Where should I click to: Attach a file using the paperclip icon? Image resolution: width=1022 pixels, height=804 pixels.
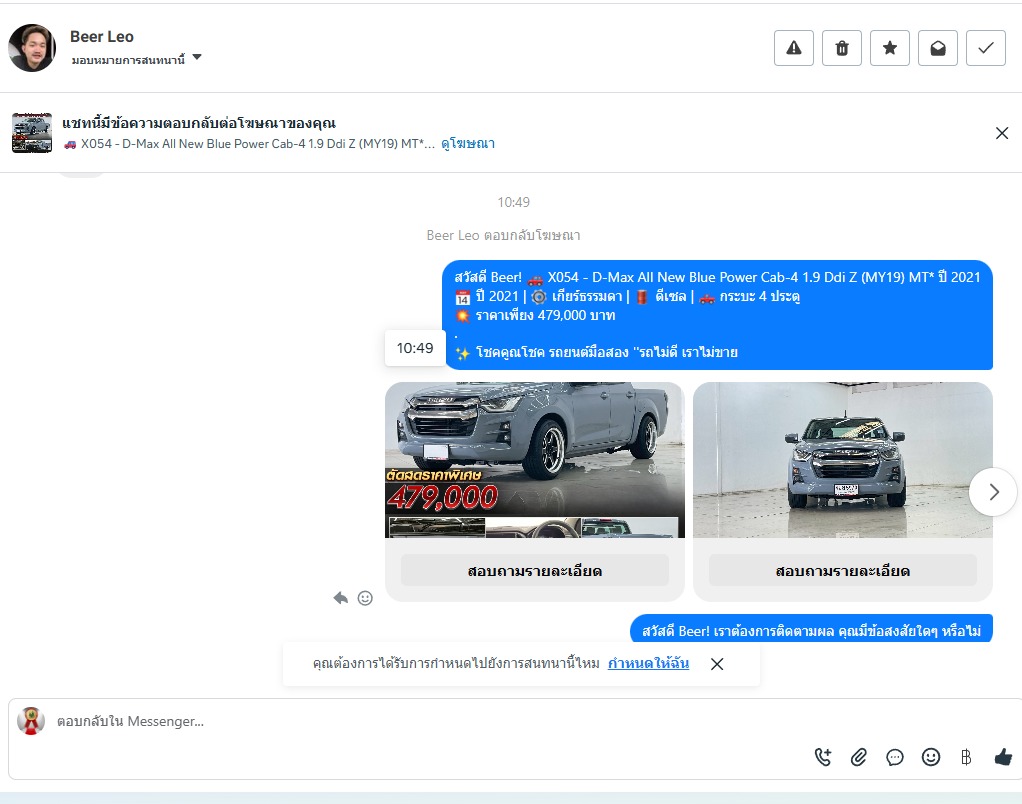(x=858, y=757)
